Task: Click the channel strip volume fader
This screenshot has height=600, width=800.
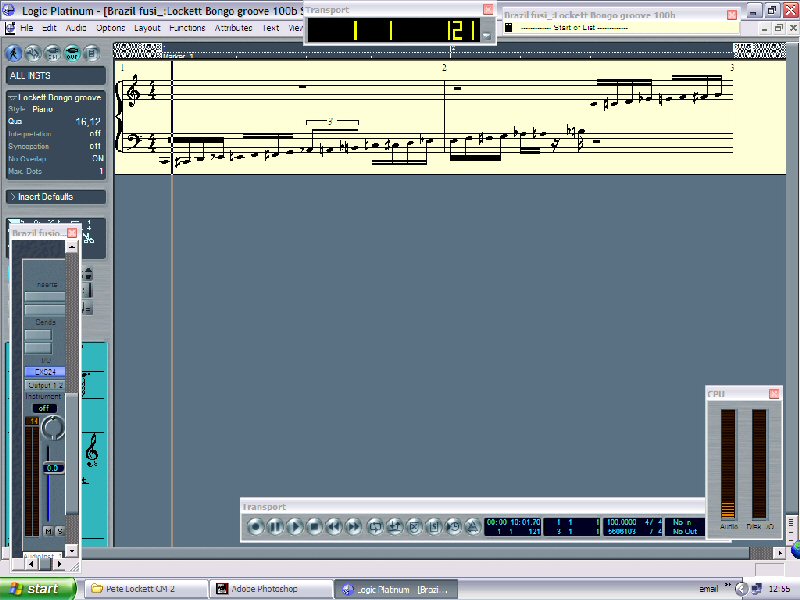Action: (x=53, y=467)
